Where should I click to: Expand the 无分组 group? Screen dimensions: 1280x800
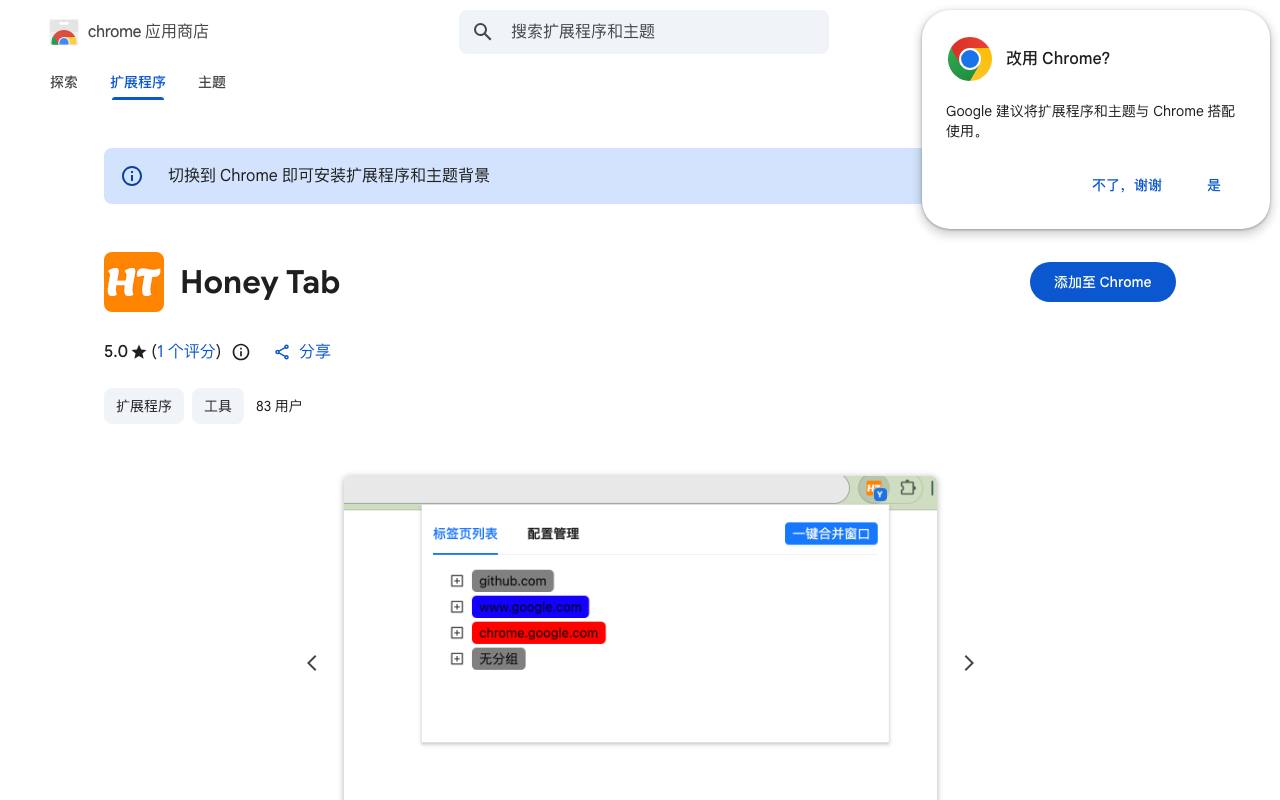[x=457, y=659]
